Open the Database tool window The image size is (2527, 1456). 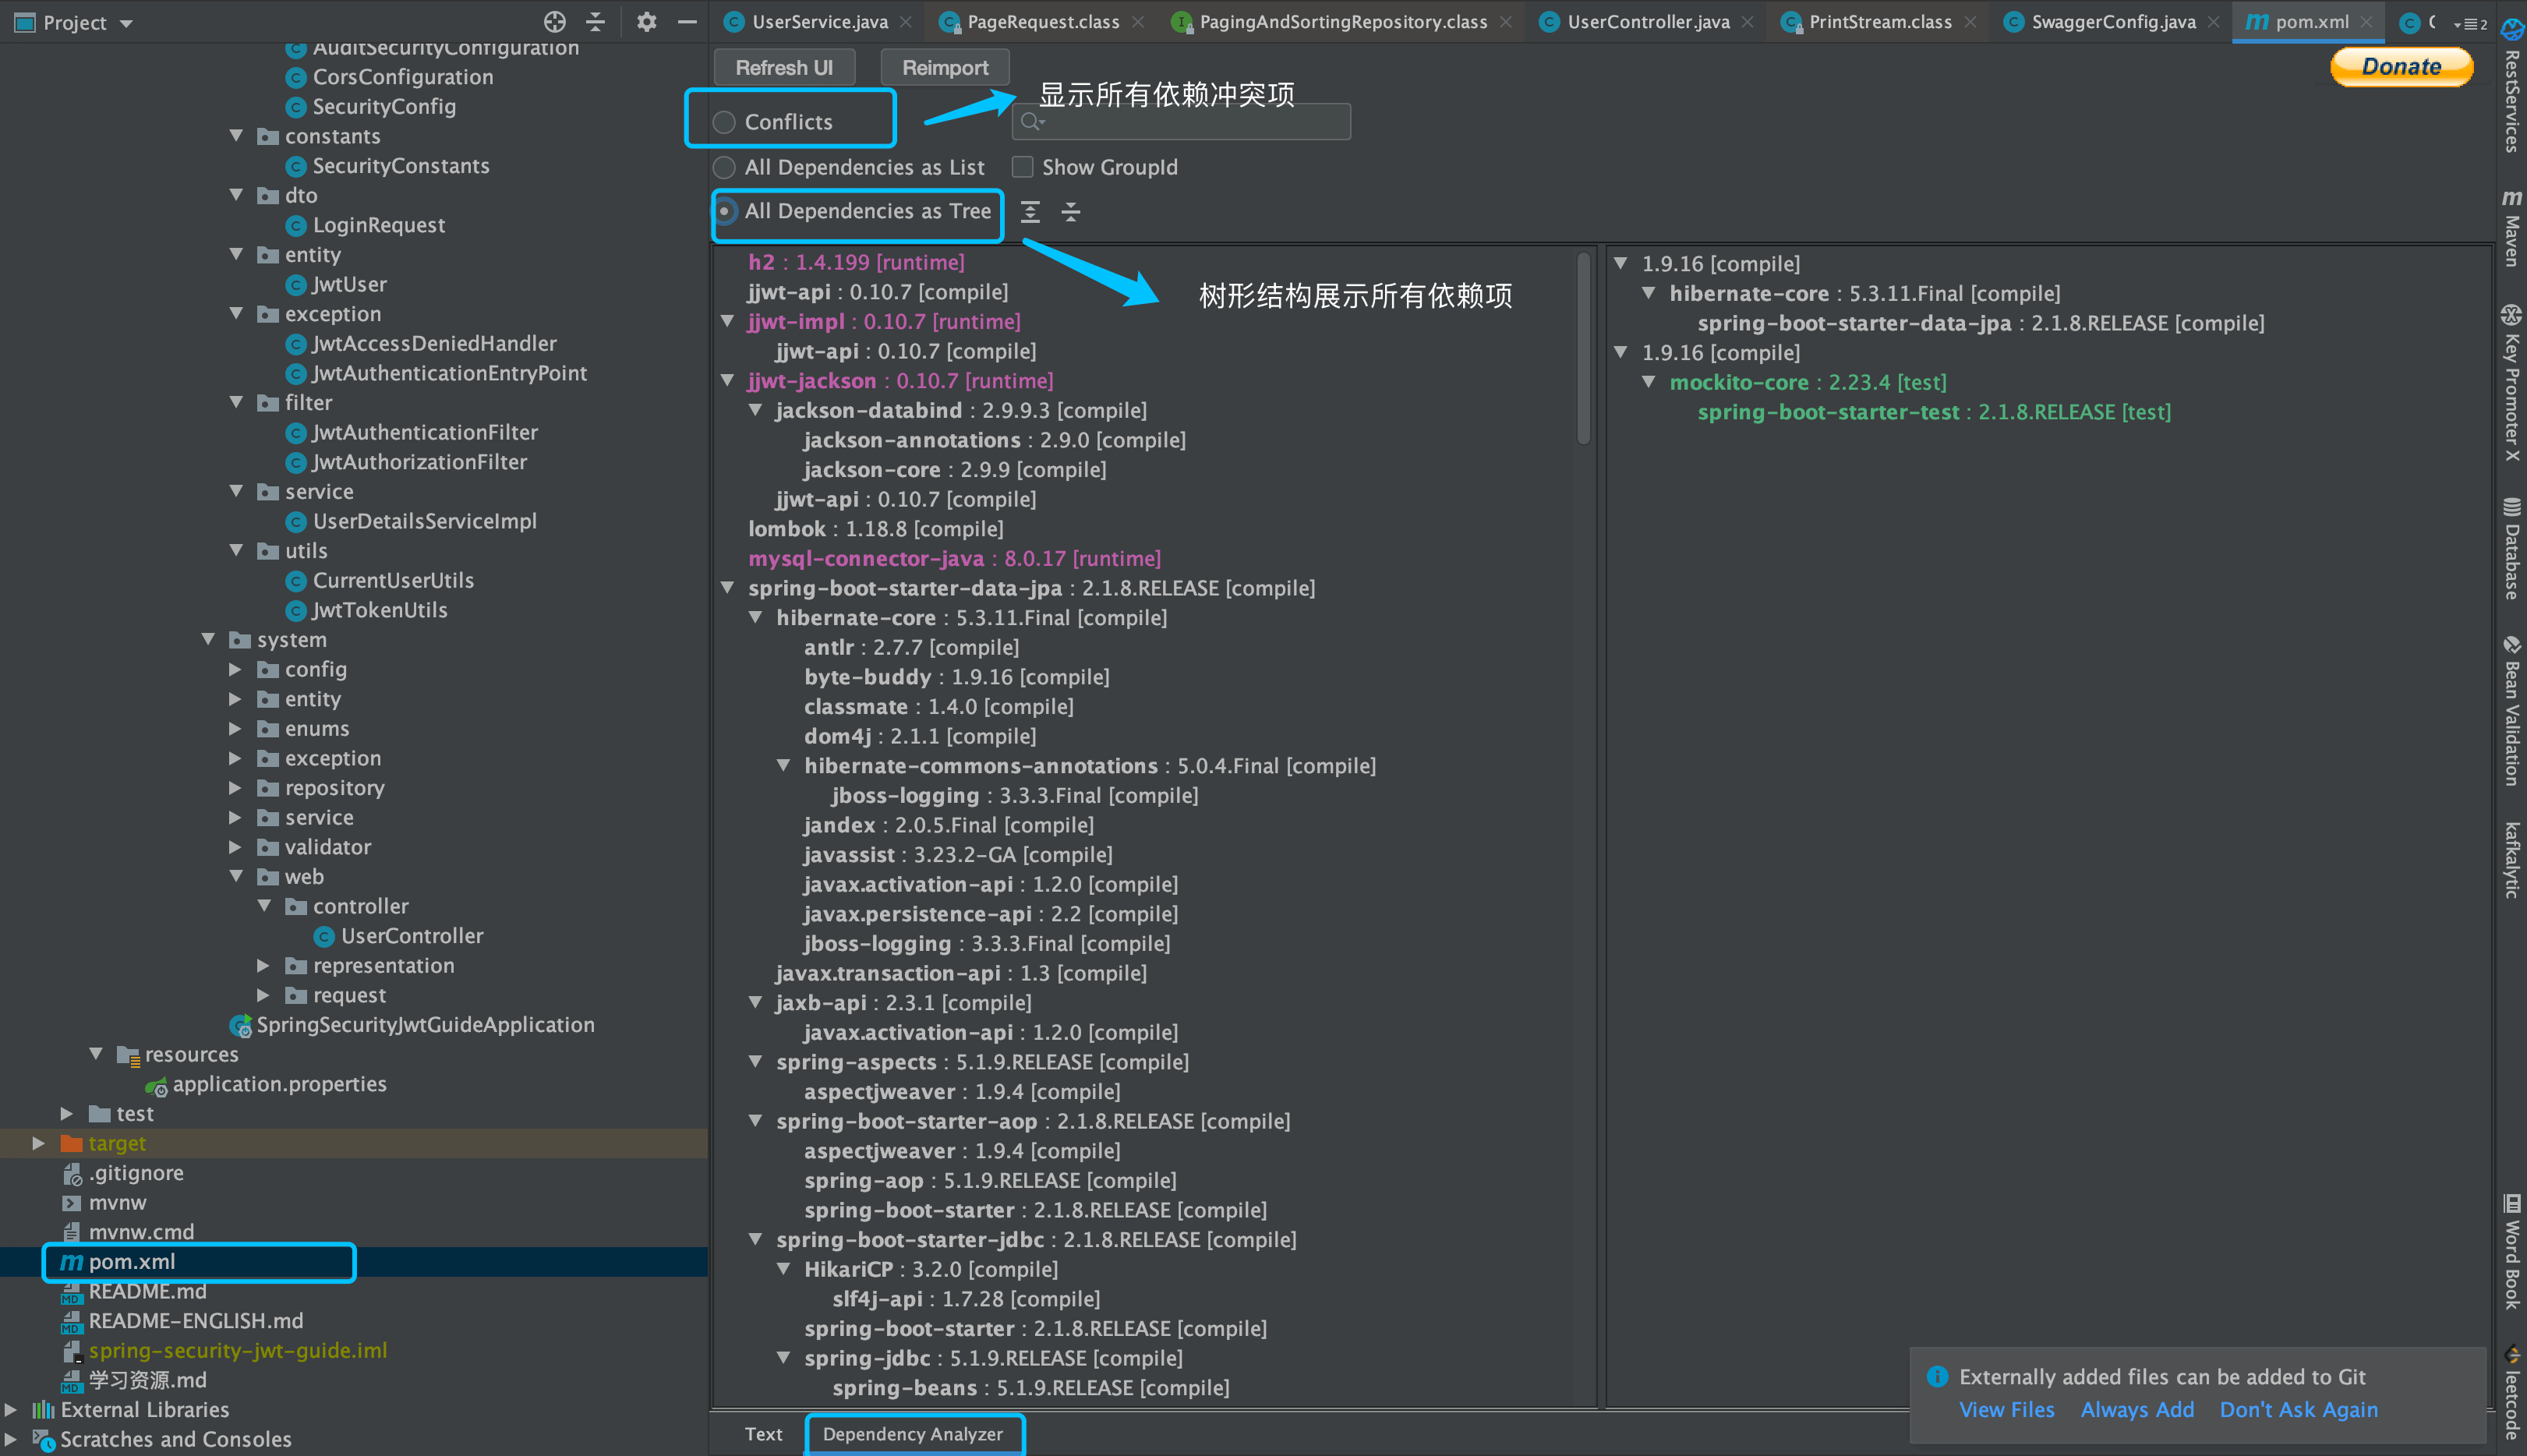pyautogui.click(x=2512, y=549)
